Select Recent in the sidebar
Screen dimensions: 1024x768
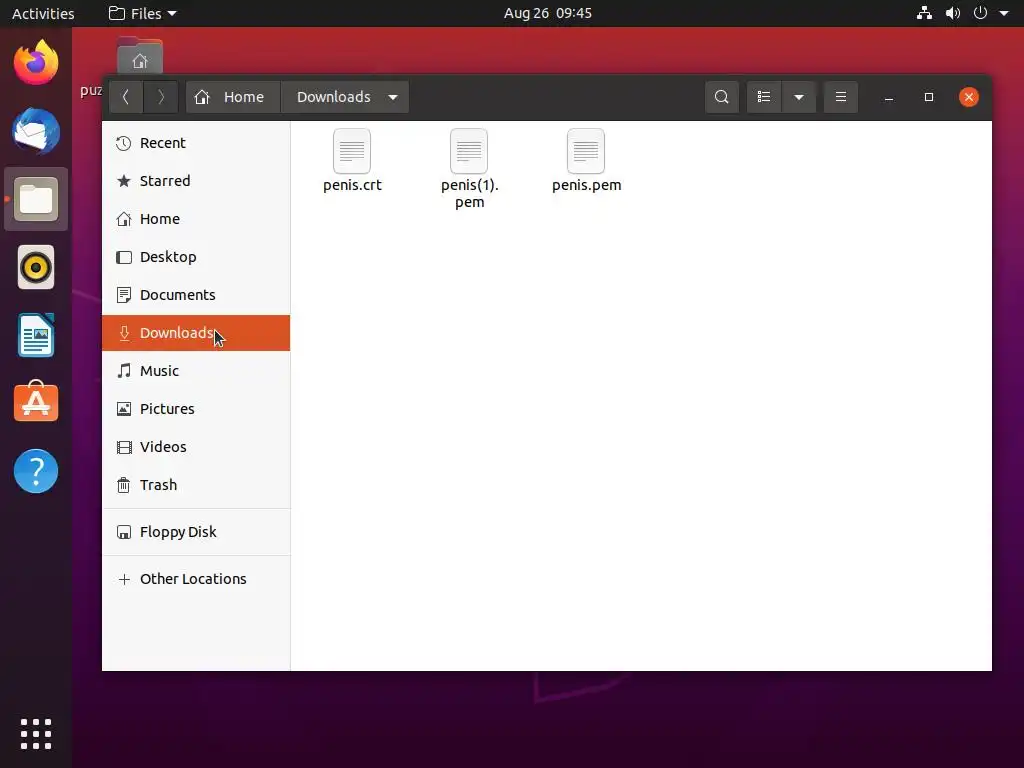tap(196, 143)
